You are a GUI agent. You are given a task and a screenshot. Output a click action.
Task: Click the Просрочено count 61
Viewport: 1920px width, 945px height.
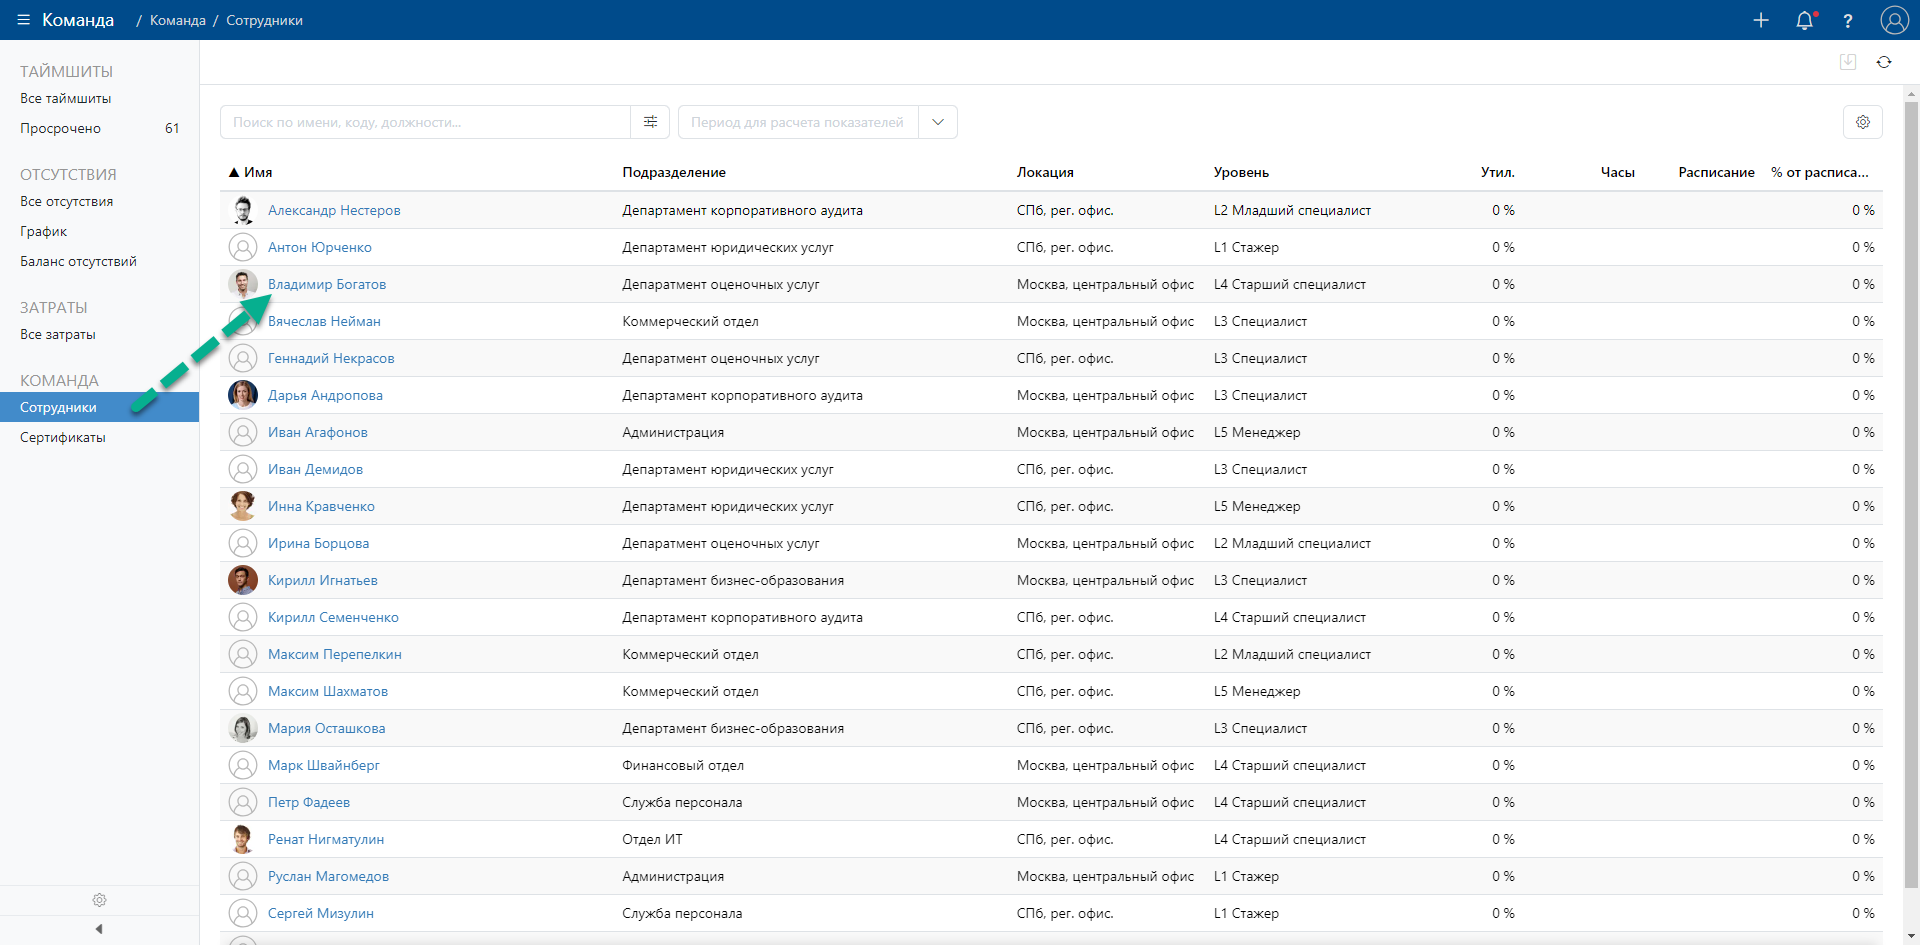[x=172, y=128]
